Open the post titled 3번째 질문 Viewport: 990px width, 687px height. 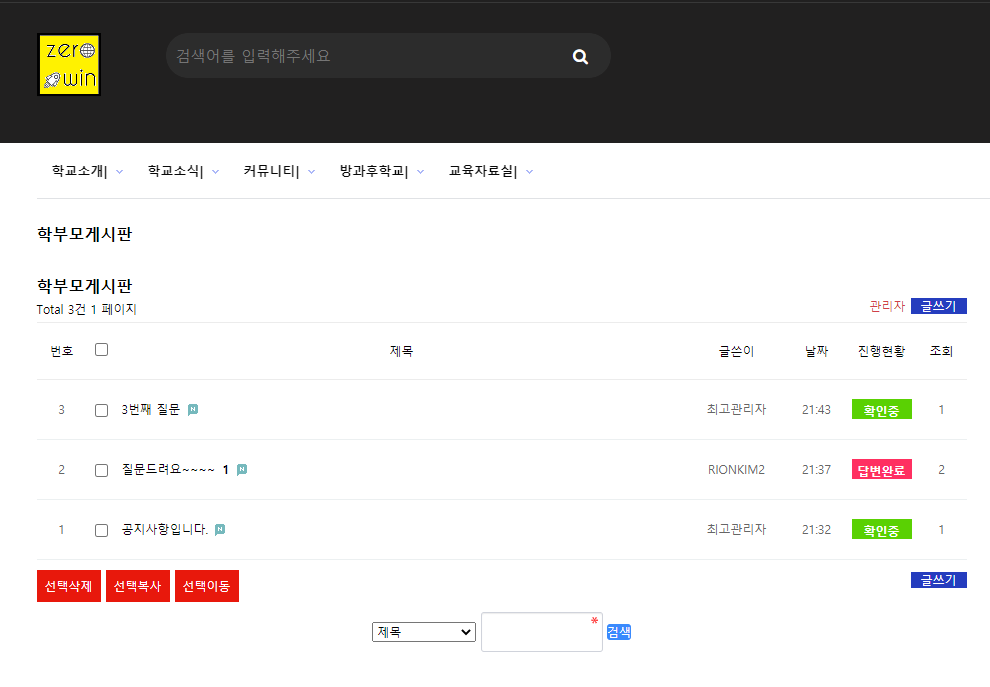[x=151, y=410]
